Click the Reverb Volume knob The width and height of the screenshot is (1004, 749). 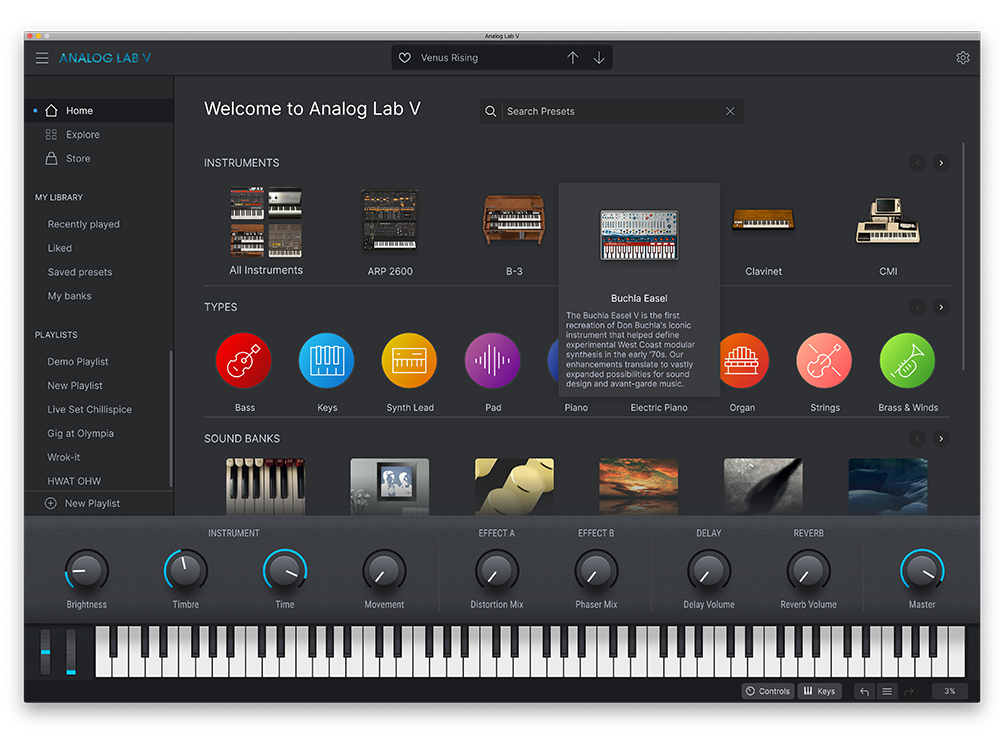pyautogui.click(x=808, y=570)
